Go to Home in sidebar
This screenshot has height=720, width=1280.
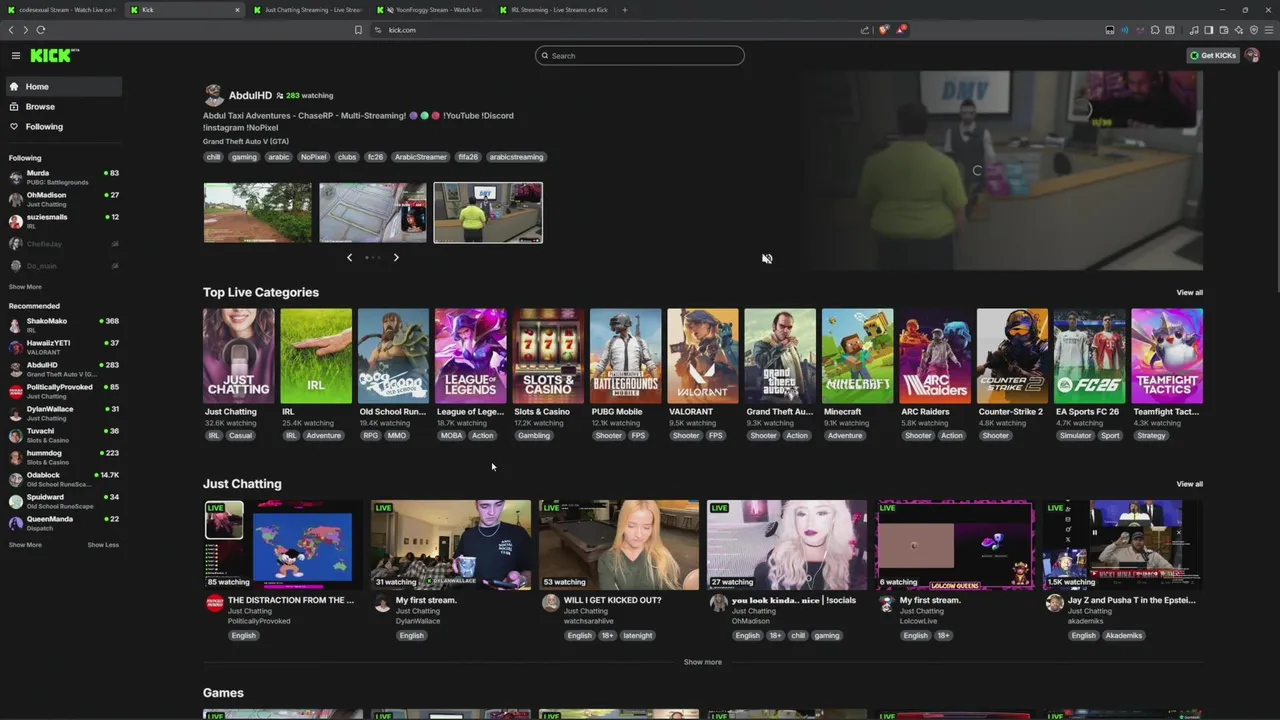[63, 87]
